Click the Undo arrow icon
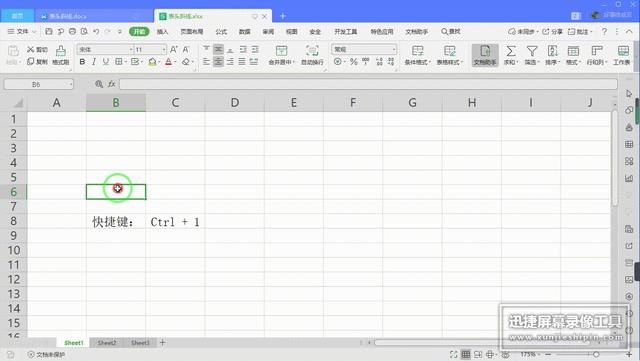The width and height of the screenshot is (640, 361). coord(96,31)
